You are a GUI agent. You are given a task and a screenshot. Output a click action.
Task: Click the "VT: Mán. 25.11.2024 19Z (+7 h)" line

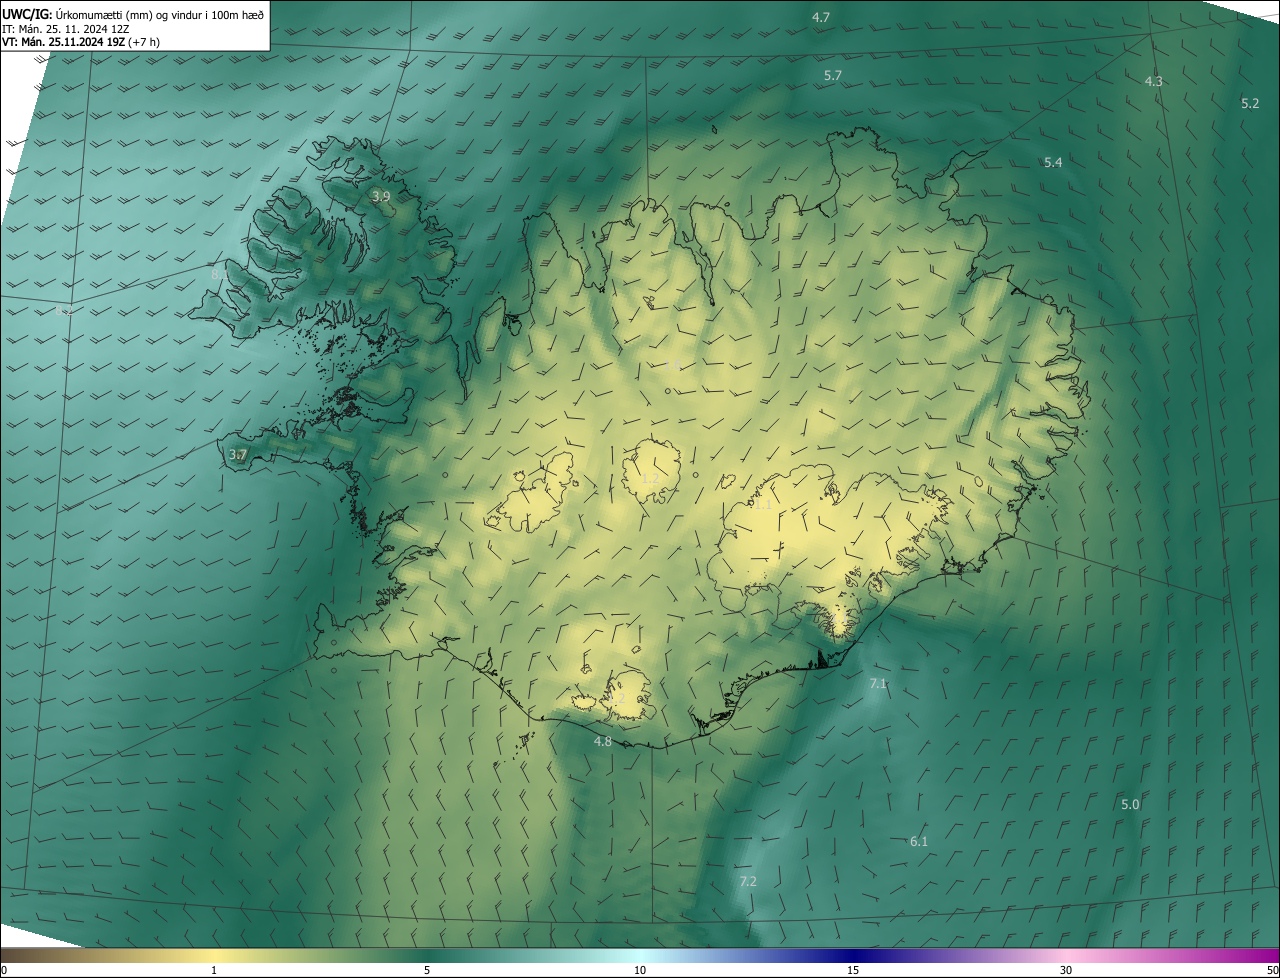tap(81, 42)
